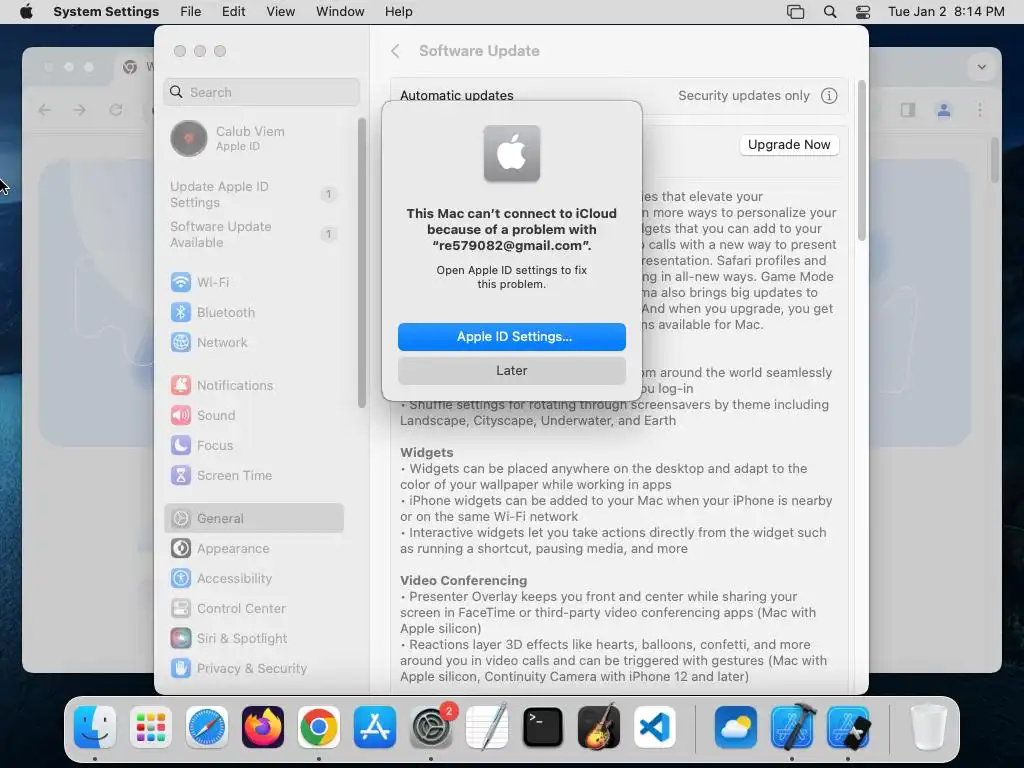
Task: Switch to Google Chrome in Dock
Action: click(x=319, y=727)
